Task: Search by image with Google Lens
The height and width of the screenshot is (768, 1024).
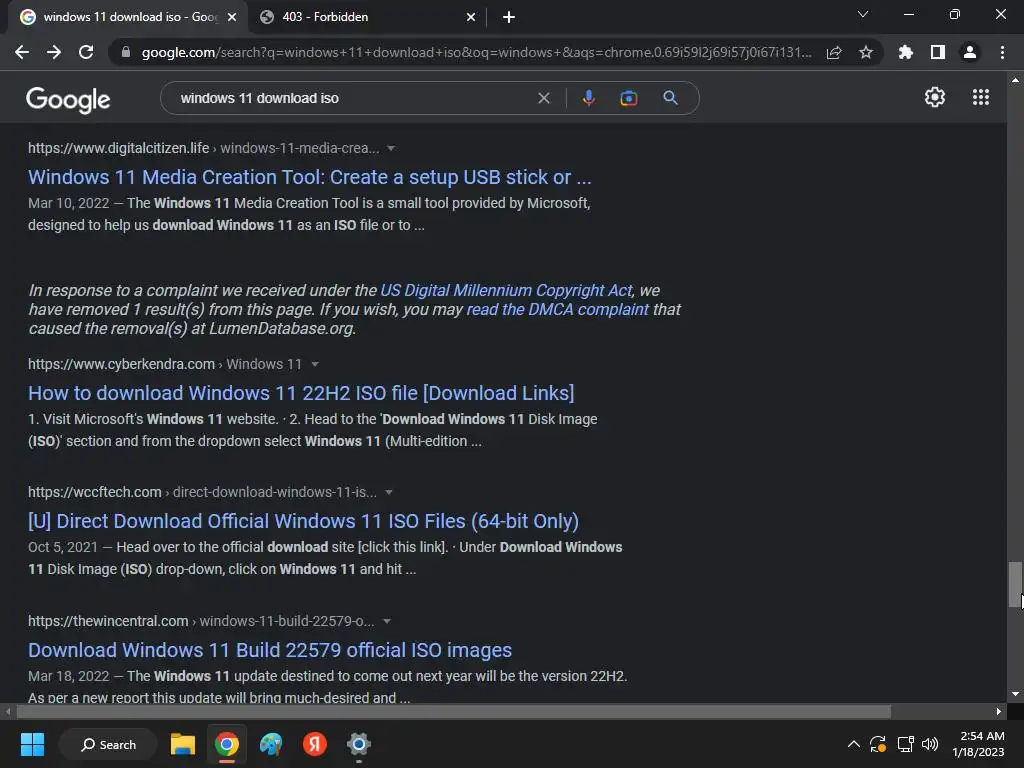Action: pos(629,99)
